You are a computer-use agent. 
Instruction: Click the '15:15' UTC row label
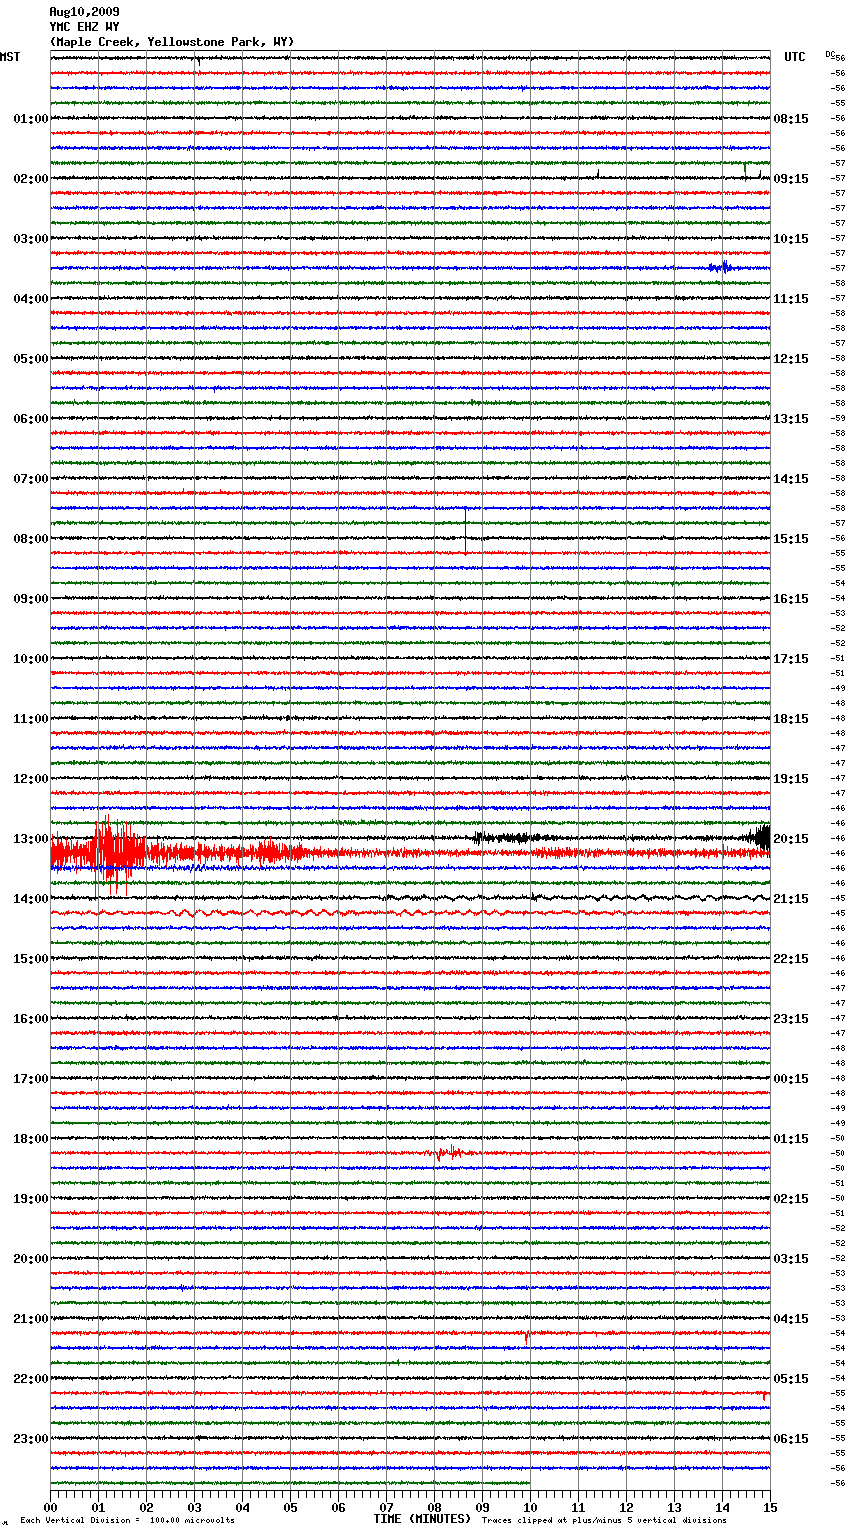tap(791, 539)
